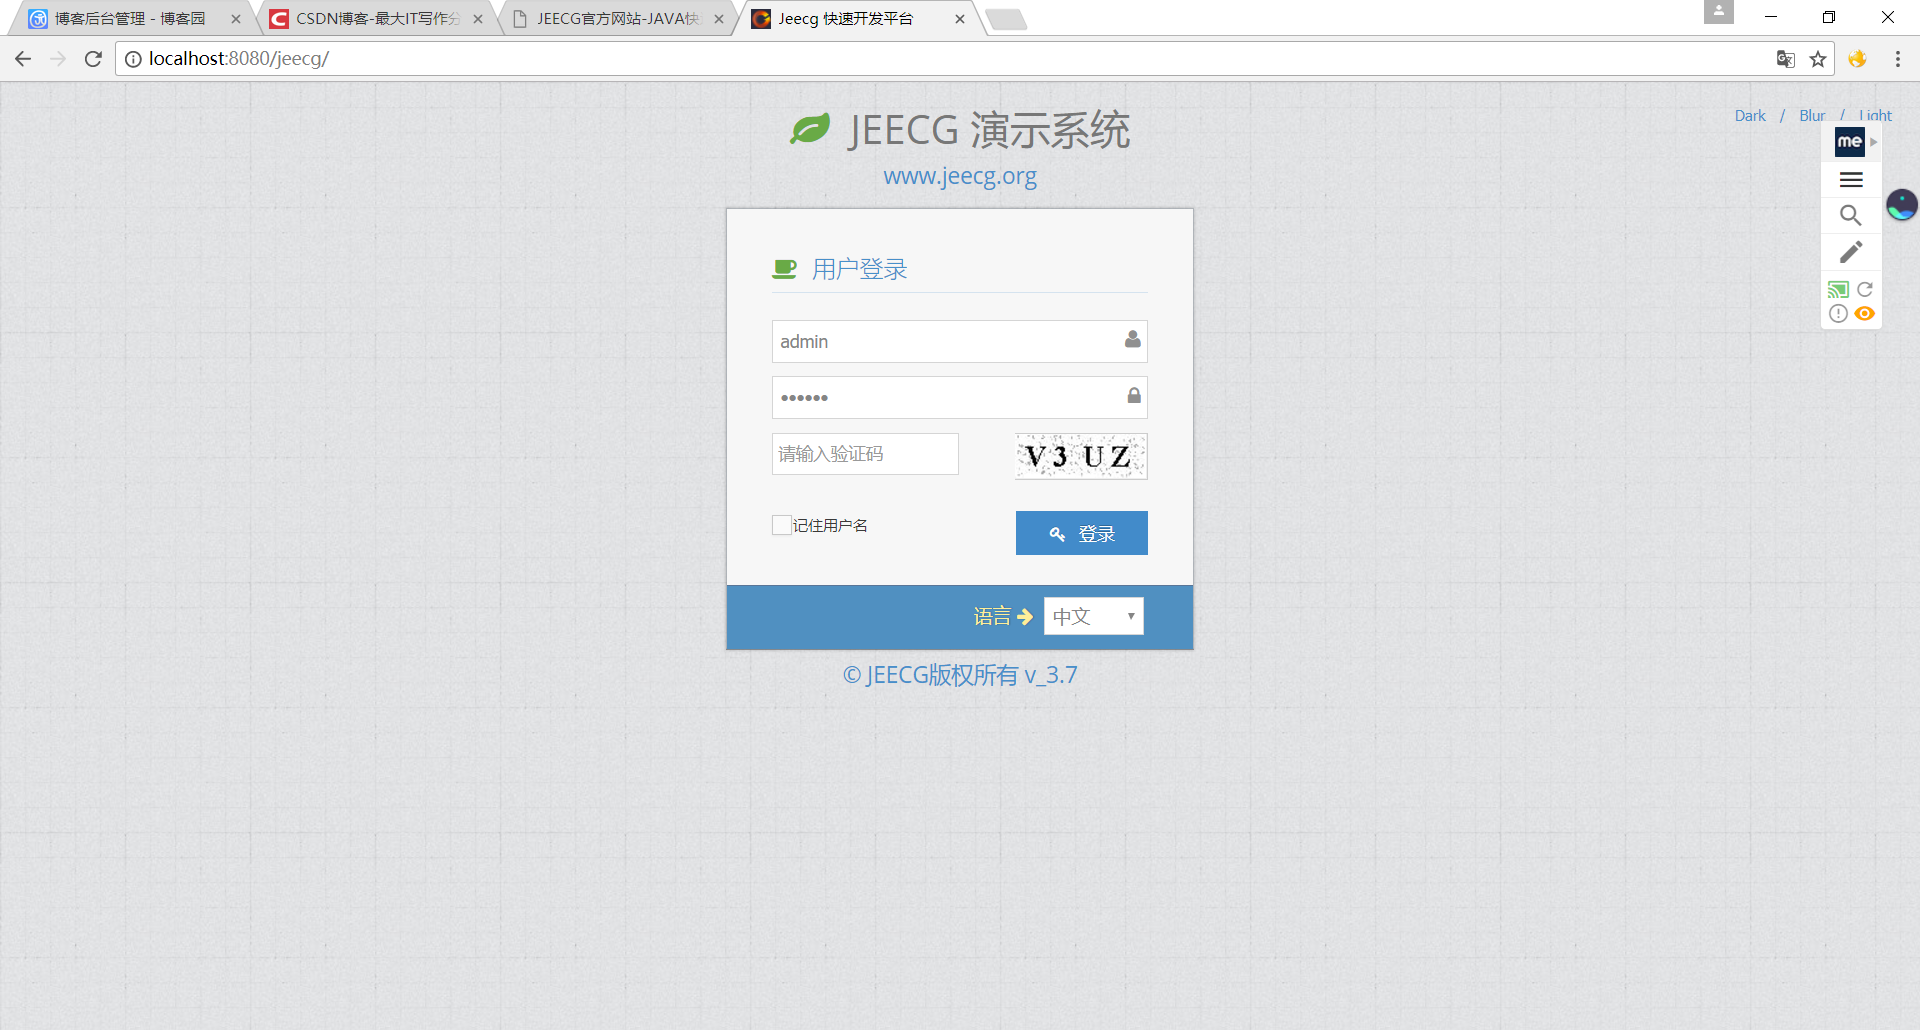This screenshot has width=1920, height=1030.
Task: Expand side panel with the small arrow
Action: [x=1874, y=142]
